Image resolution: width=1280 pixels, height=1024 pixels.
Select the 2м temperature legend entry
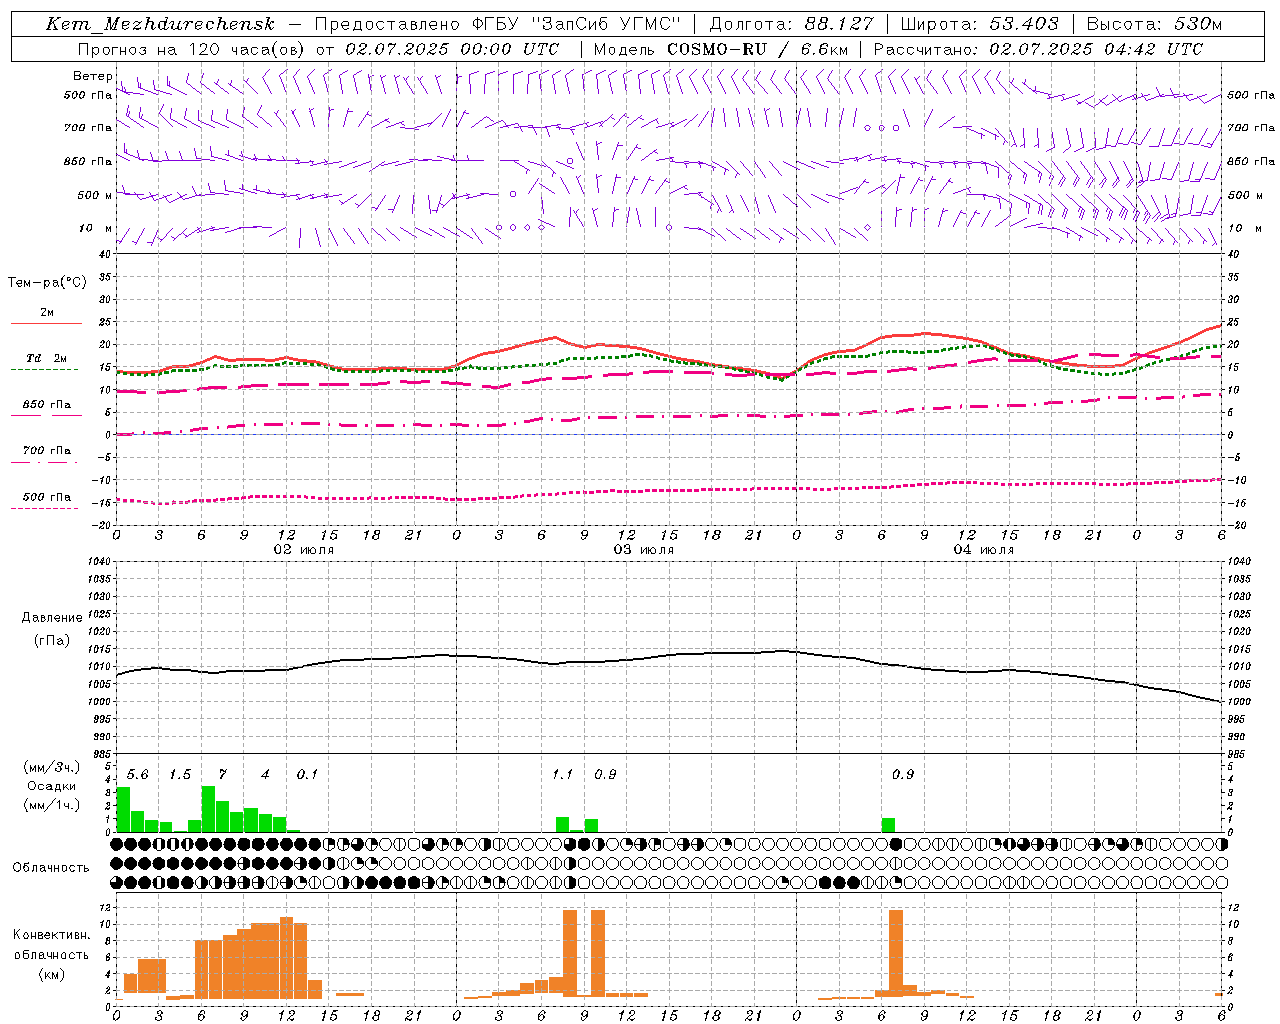click(47, 312)
